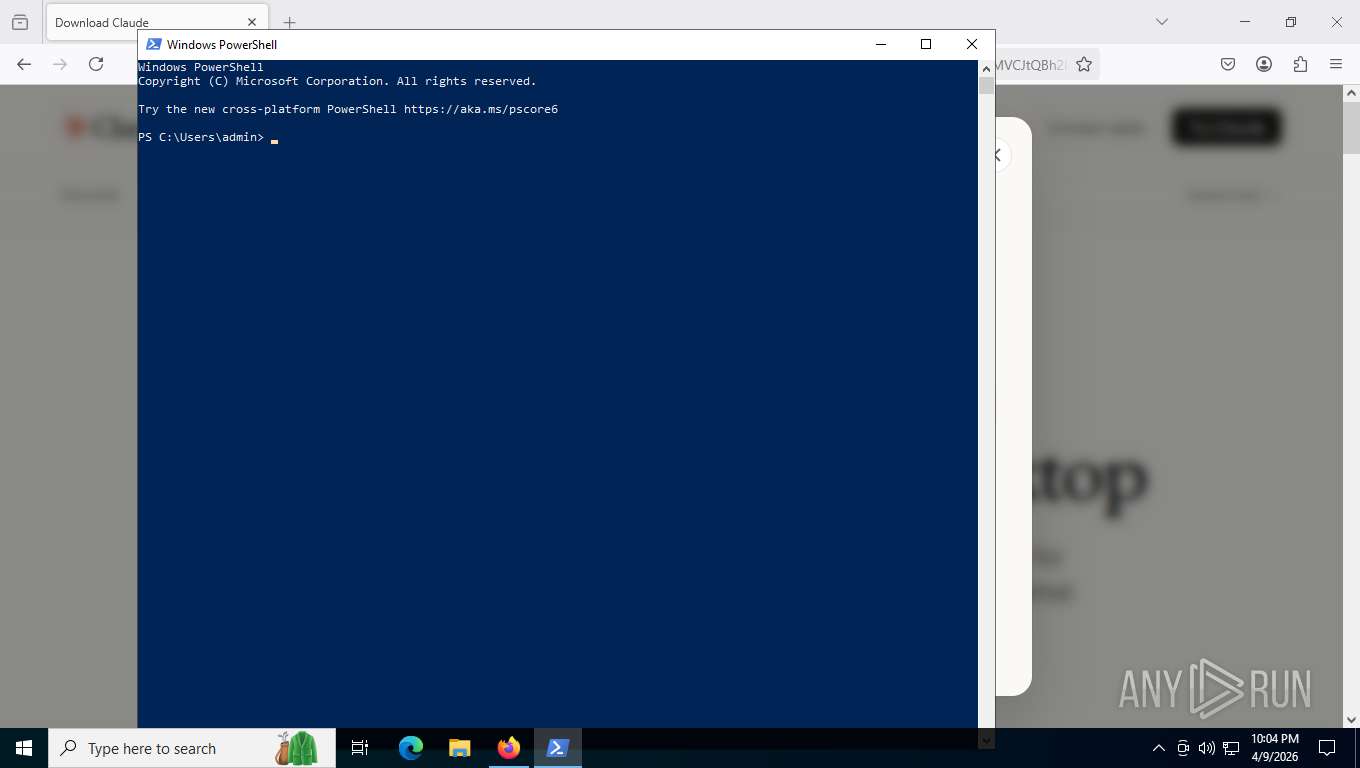This screenshot has width=1360, height=768.
Task: Click the Firefox page scrollbar up arrow
Action: 1351,93
